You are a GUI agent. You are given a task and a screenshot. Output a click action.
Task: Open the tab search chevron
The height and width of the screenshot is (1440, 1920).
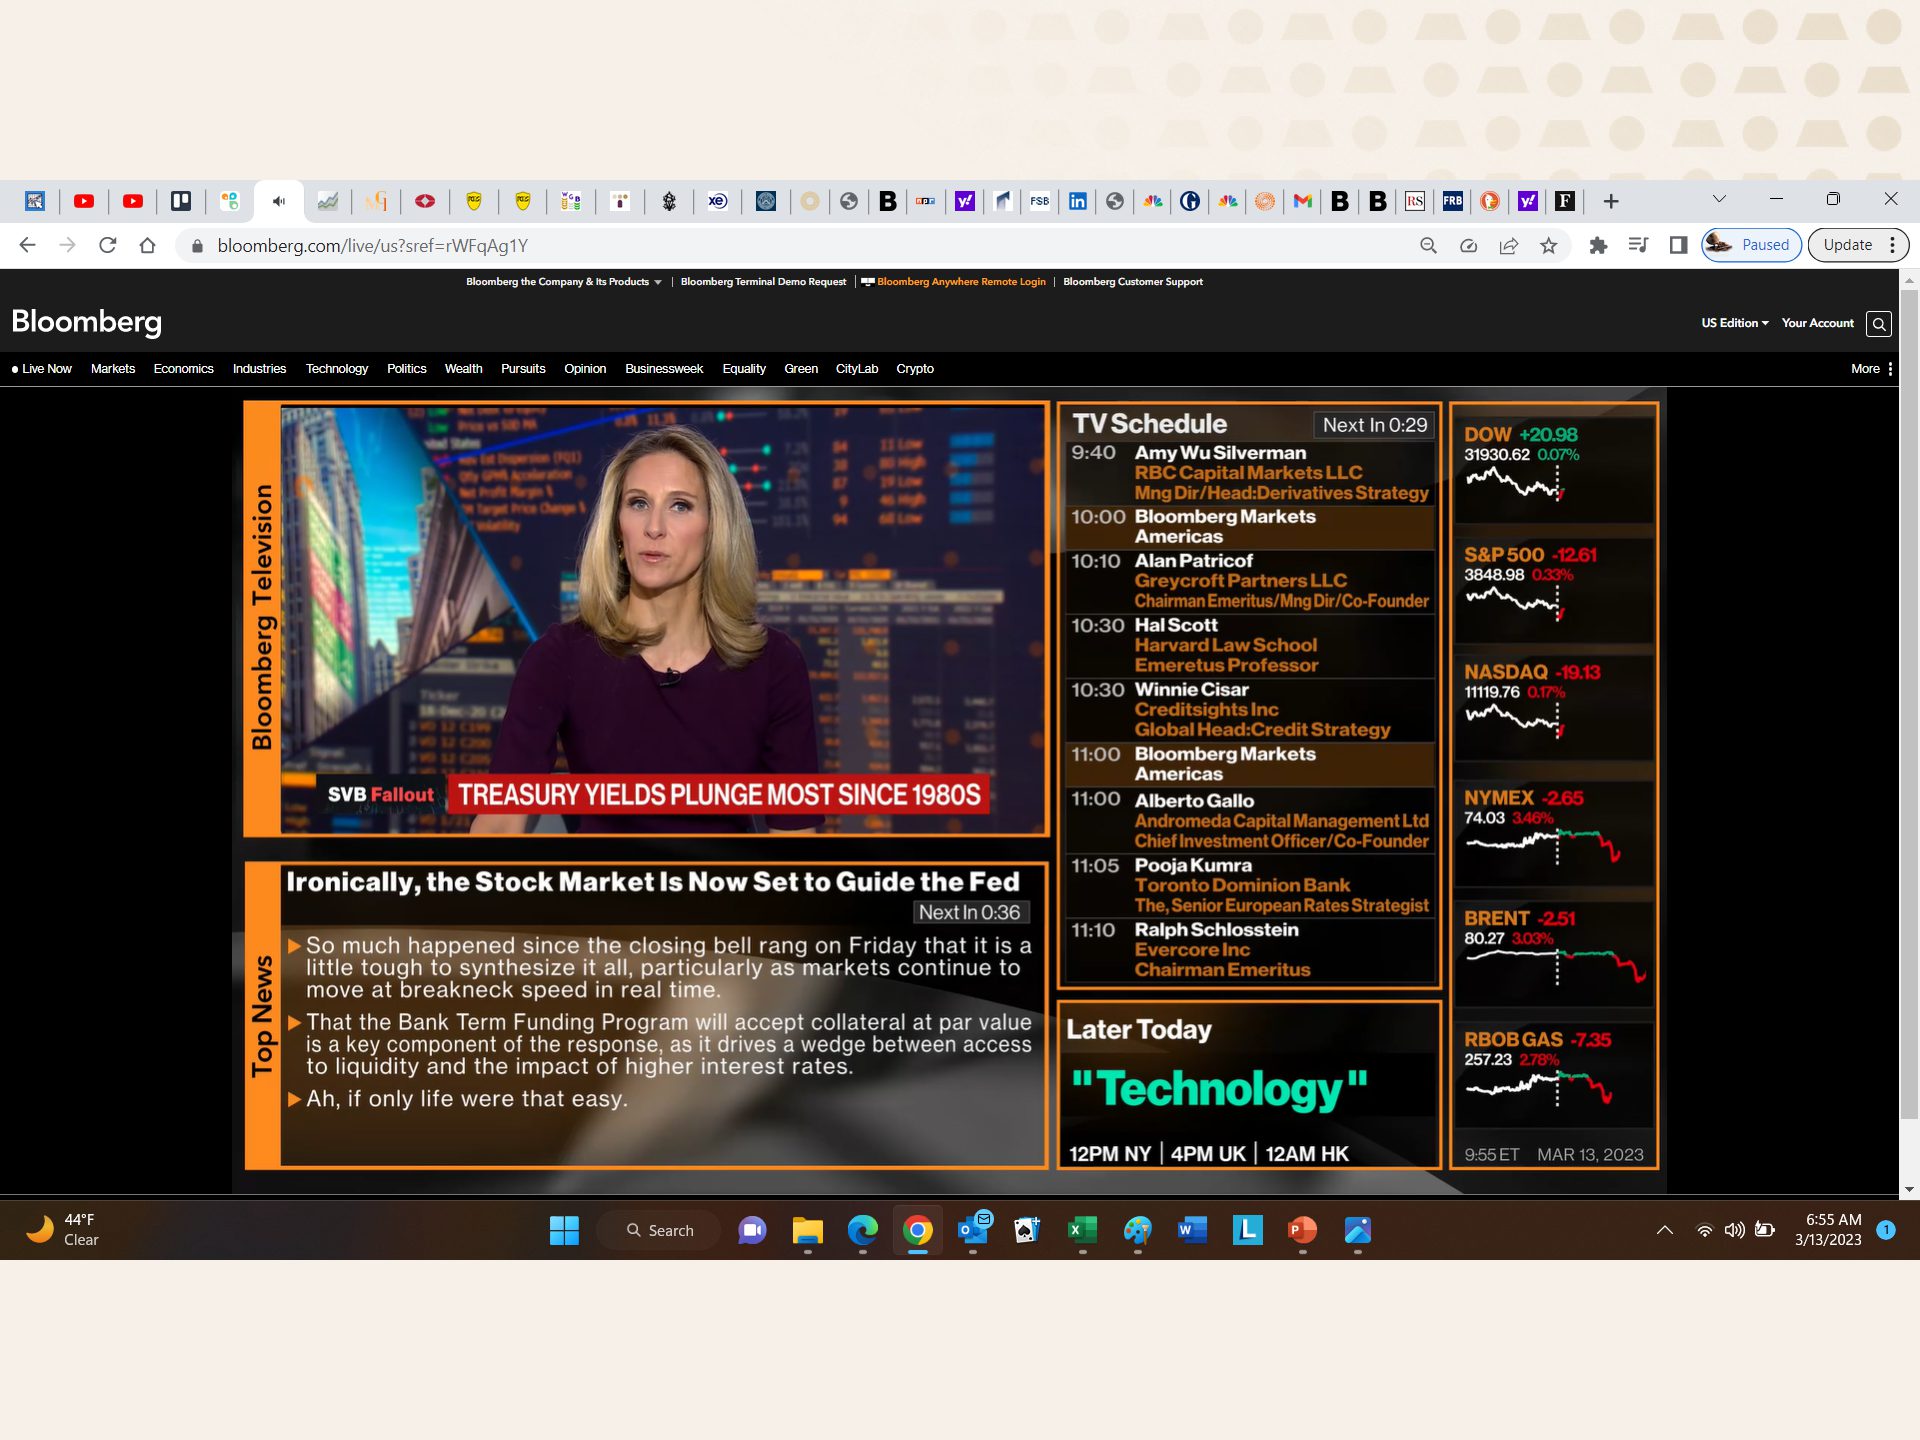click(1719, 199)
